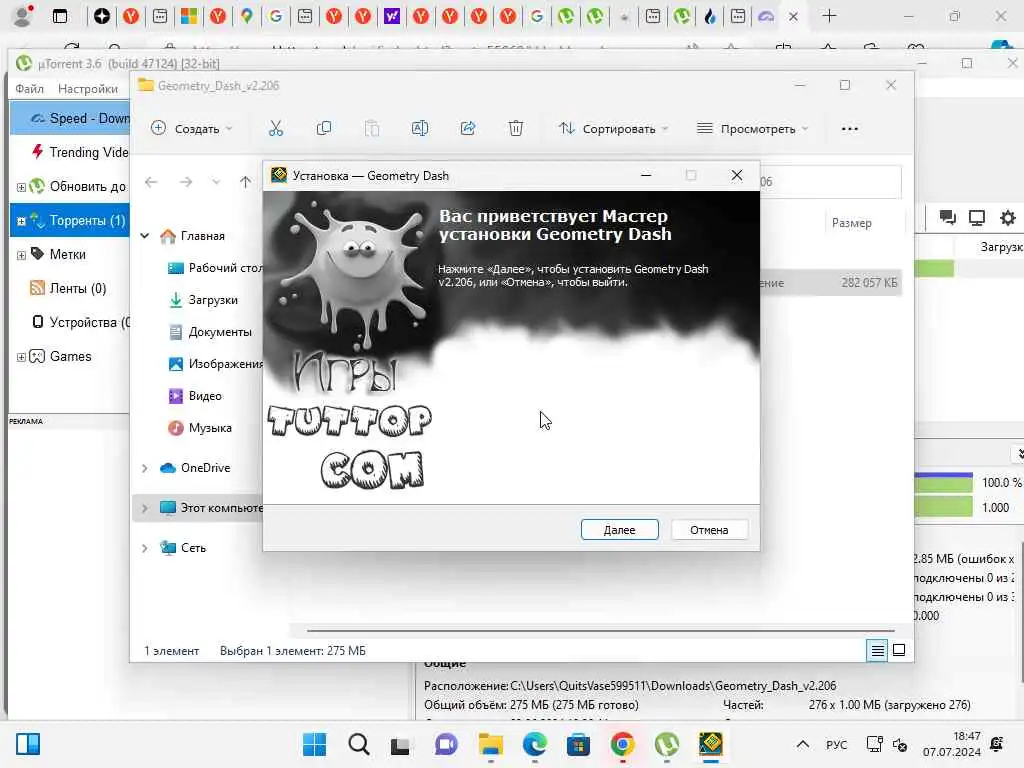
Task: Click the Размер column header
Action: click(852, 223)
